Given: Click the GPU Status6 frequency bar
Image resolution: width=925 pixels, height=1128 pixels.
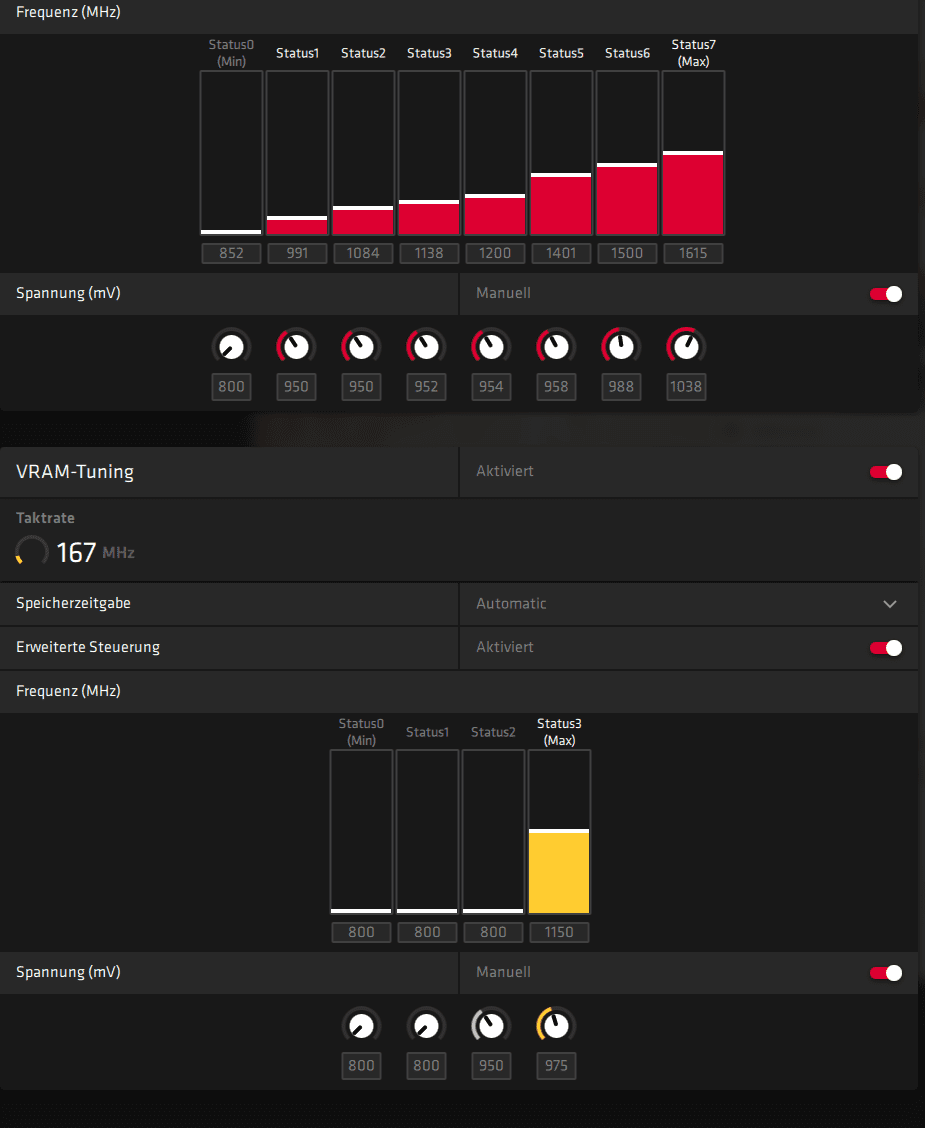Looking at the screenshot, I should pos(627,153).
